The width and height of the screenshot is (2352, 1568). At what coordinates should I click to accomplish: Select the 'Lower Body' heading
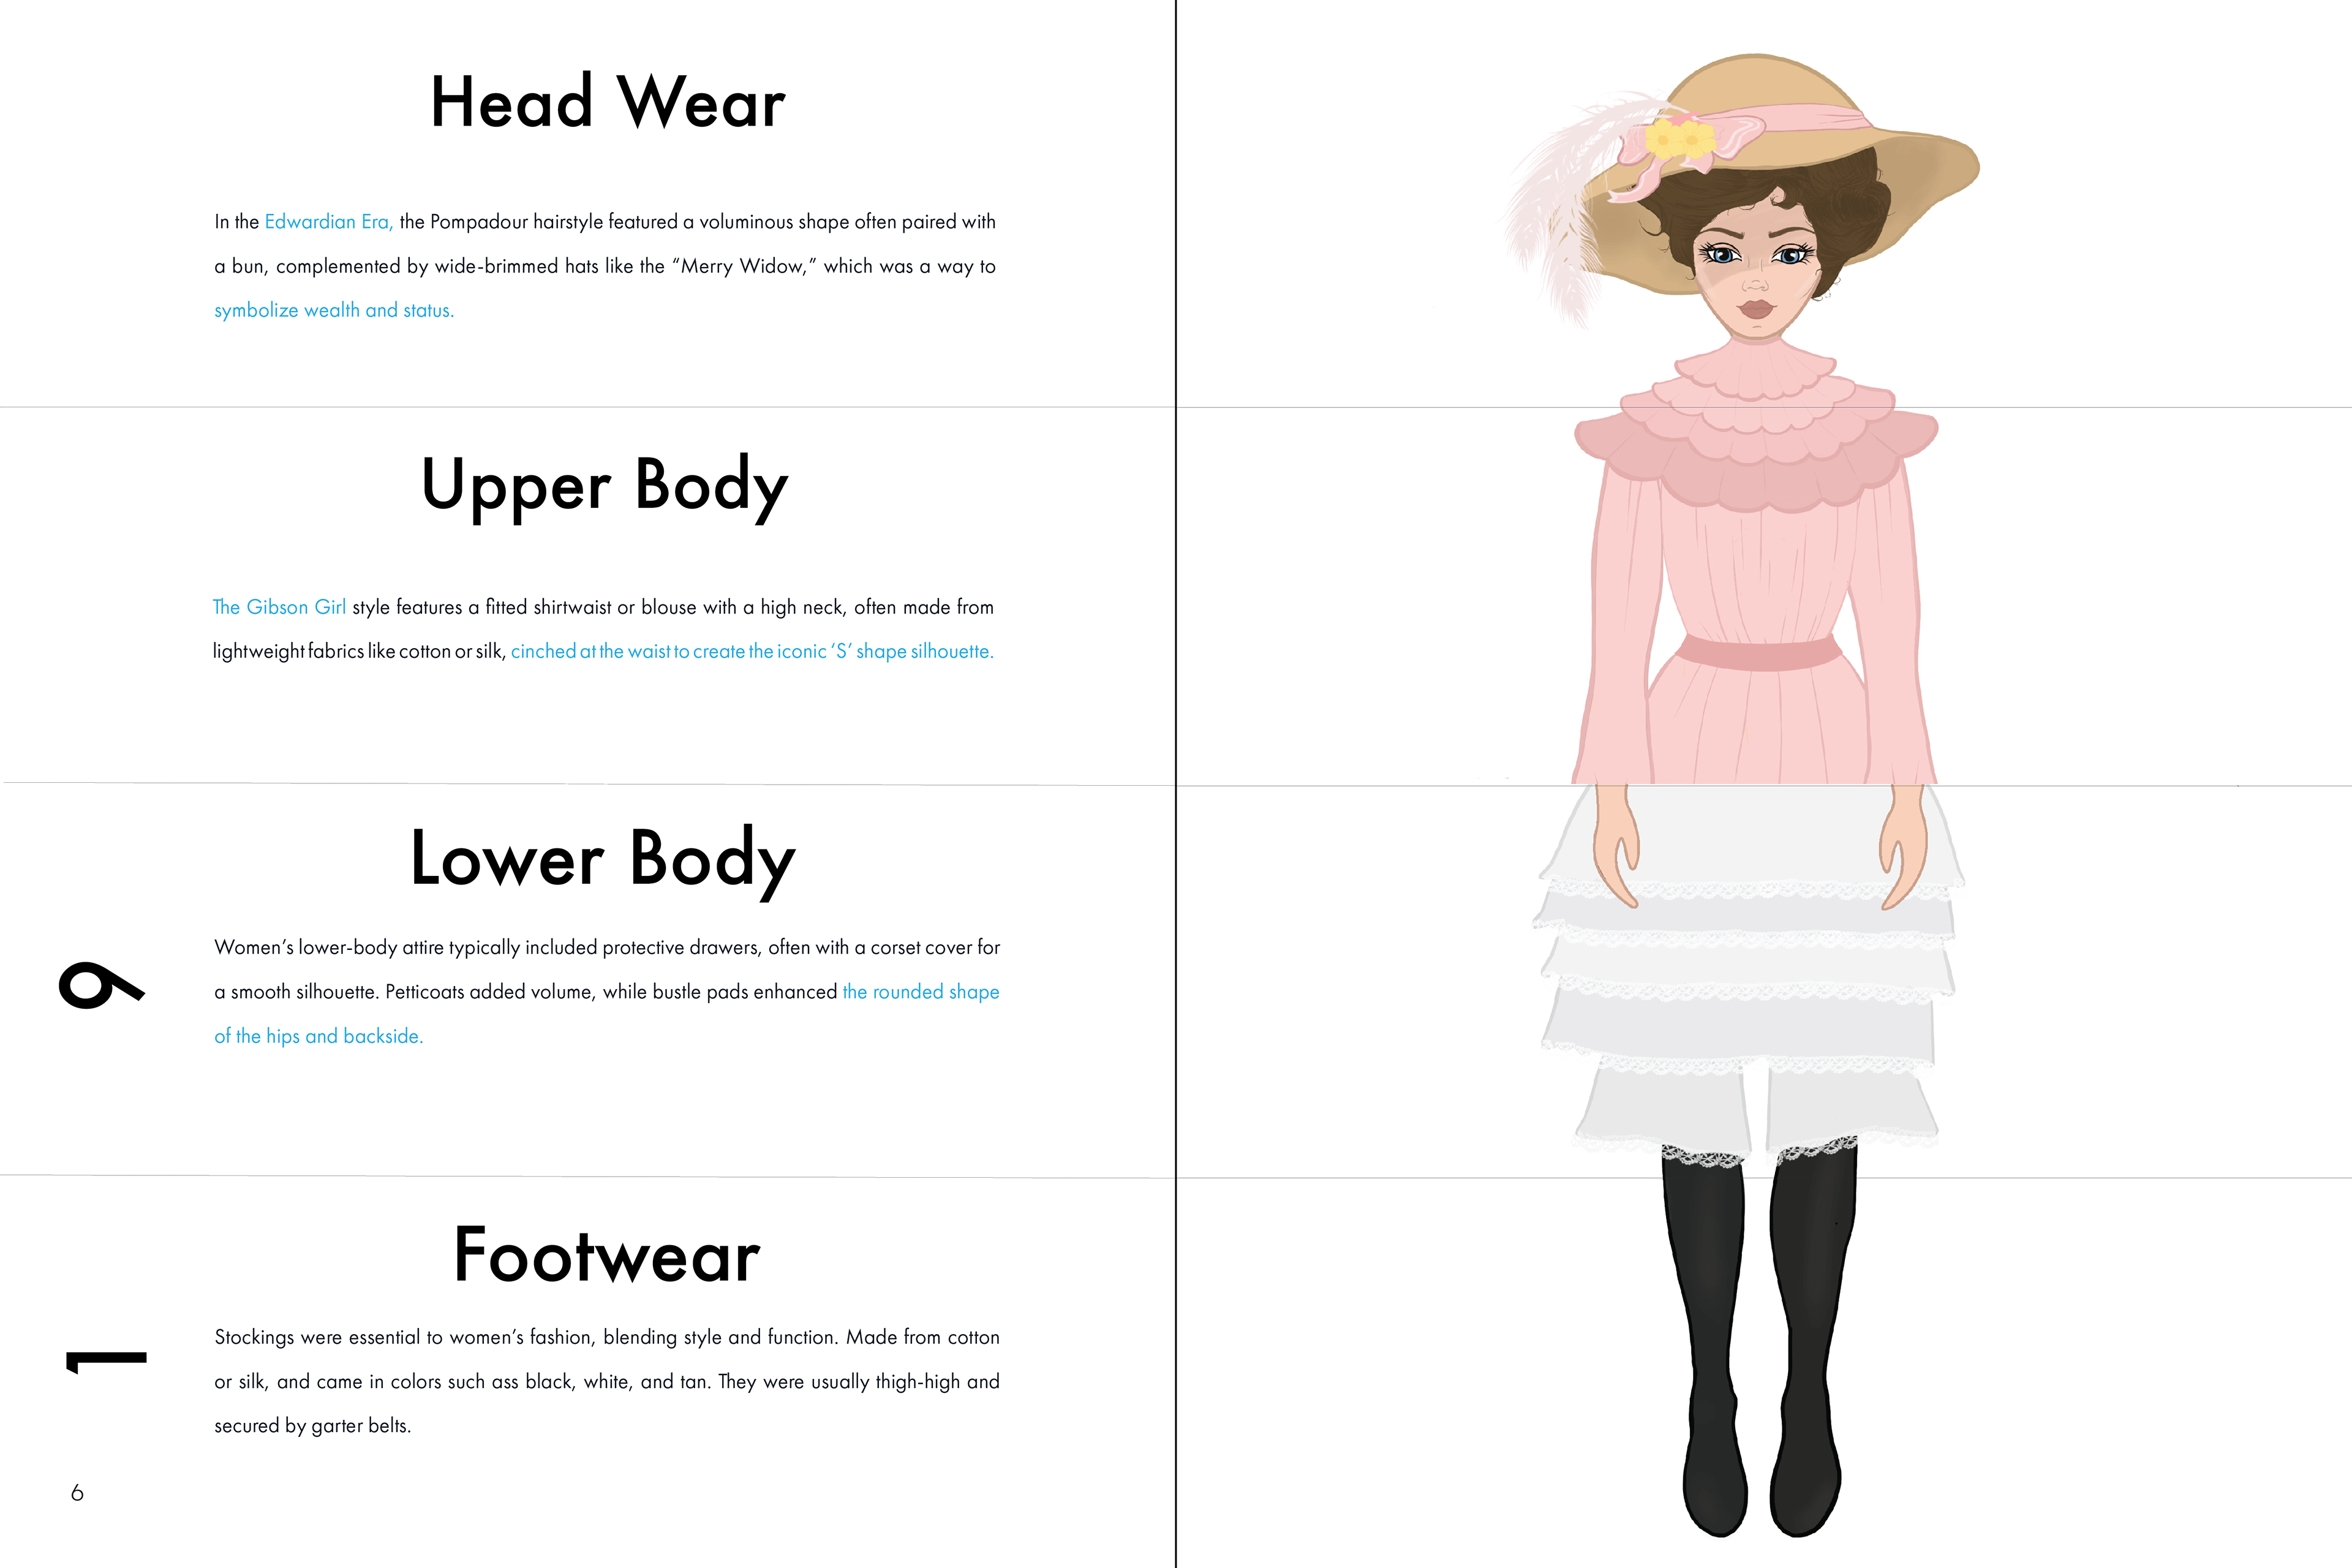coord(603,859)
